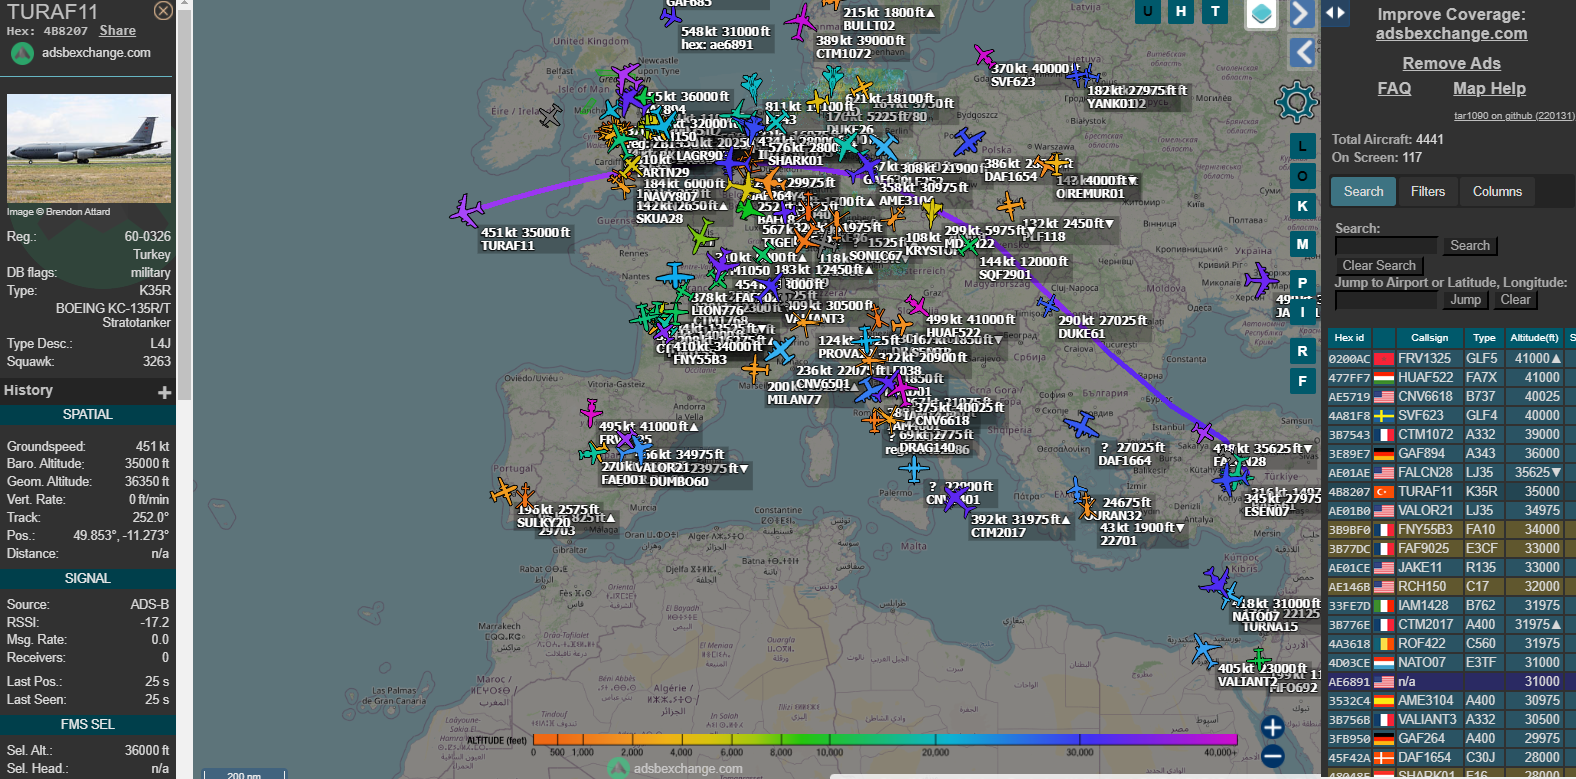The width and height of the screenshot is (1576, 779).
Task: Toggle the L map option button
Action: (x=1302, y=146)
